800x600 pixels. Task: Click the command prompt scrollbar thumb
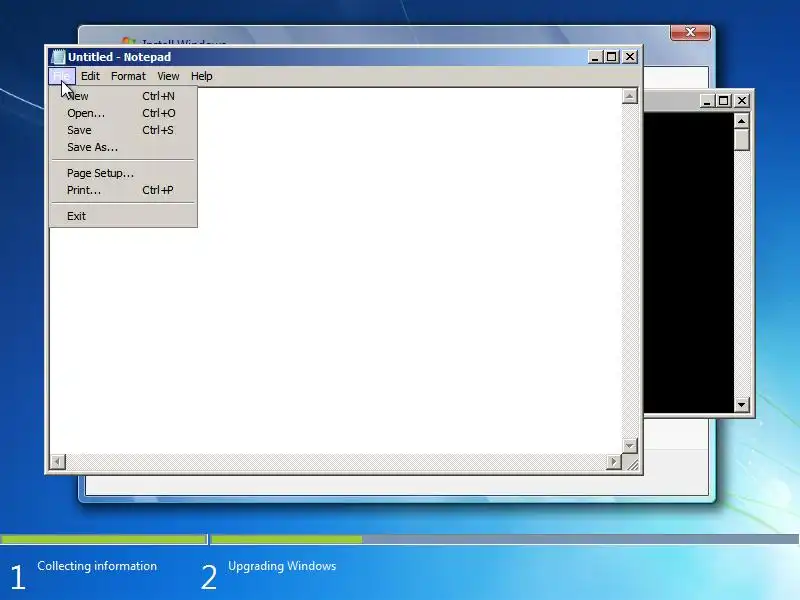(742, 140)
